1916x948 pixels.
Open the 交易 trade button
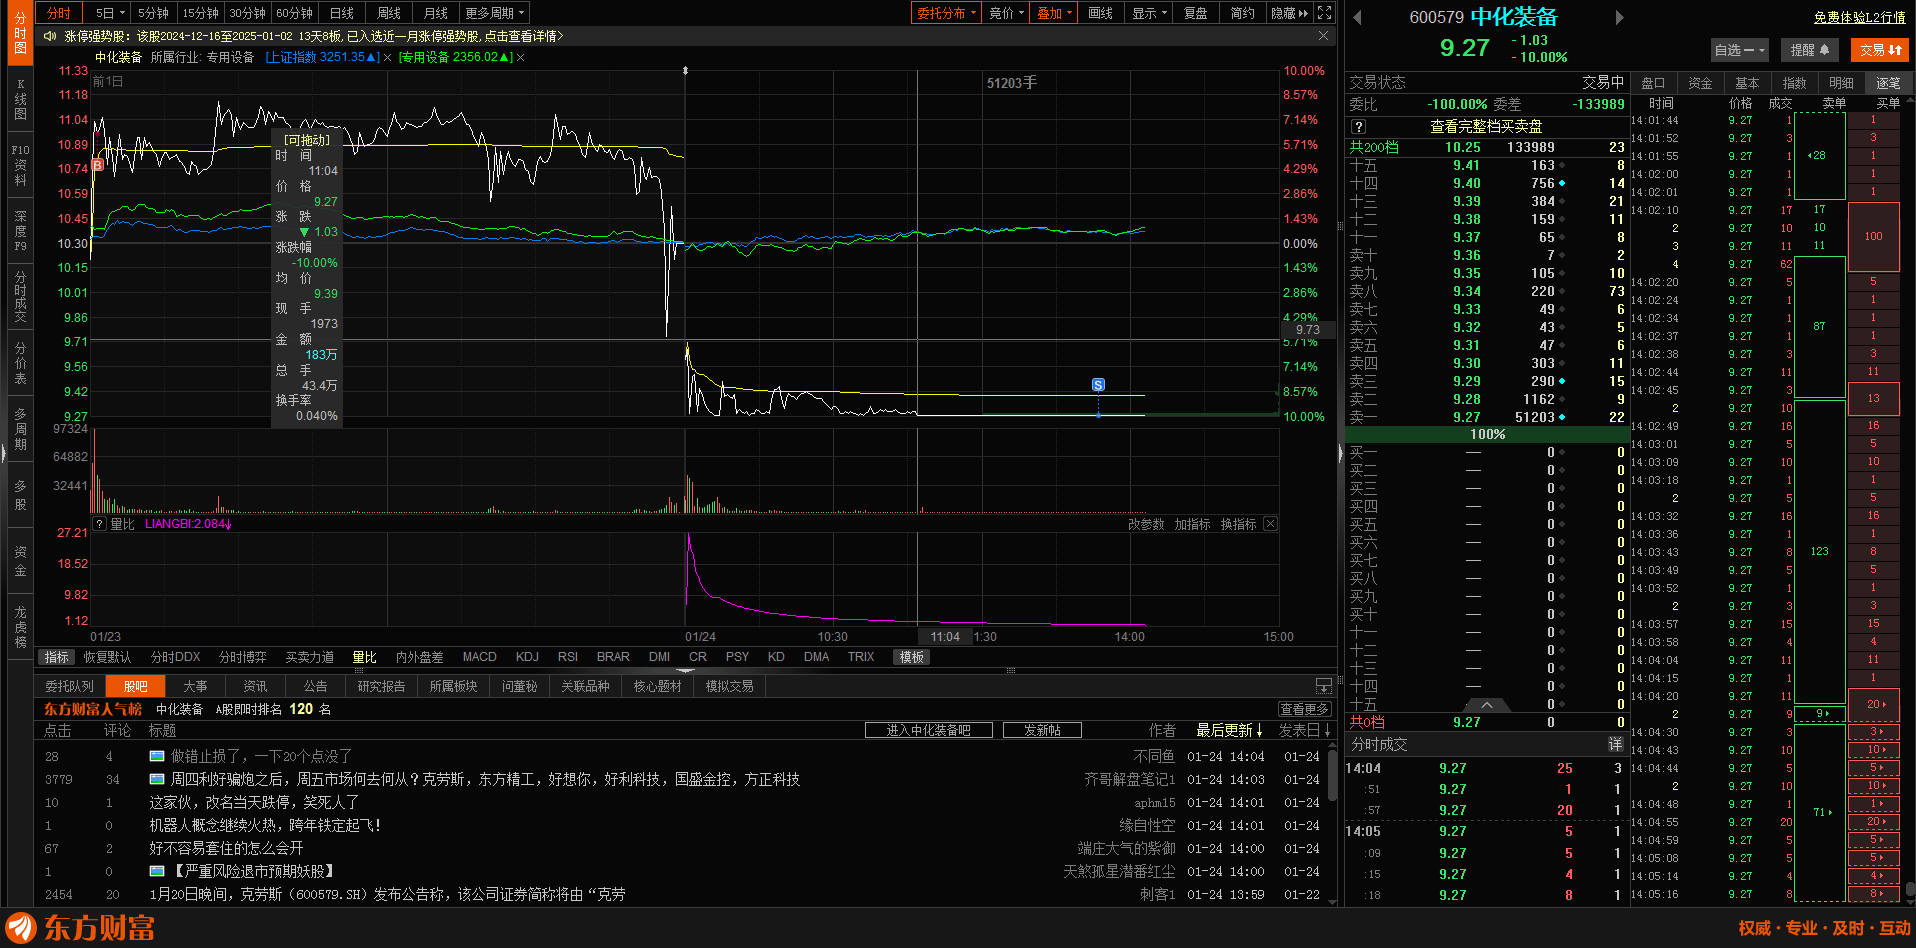pyautogui.click(x=1880, y=50)
